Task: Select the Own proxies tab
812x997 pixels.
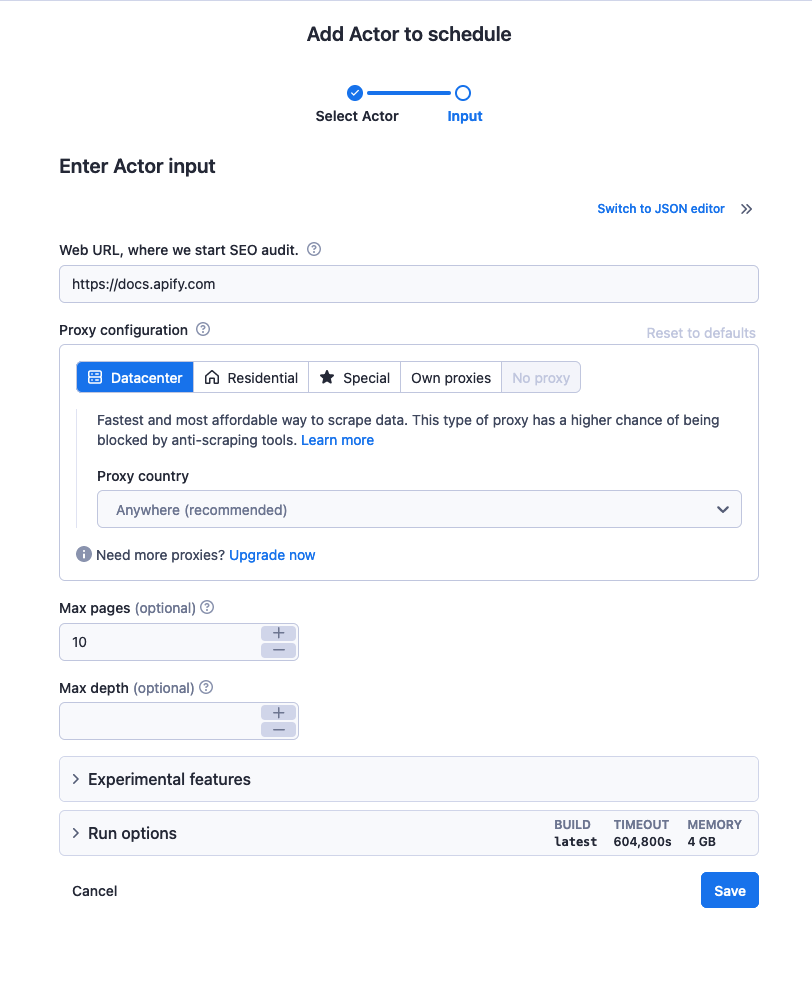Action: click(x=451, y=377)
